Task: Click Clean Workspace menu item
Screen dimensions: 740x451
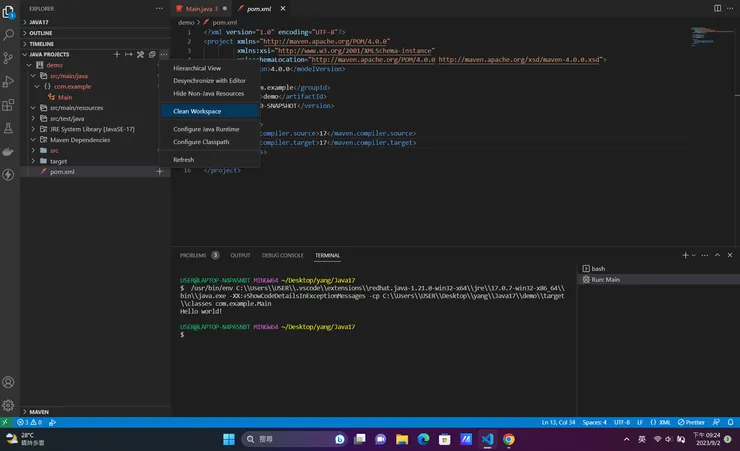Action: pyautogui.click(x=197, y=111)
